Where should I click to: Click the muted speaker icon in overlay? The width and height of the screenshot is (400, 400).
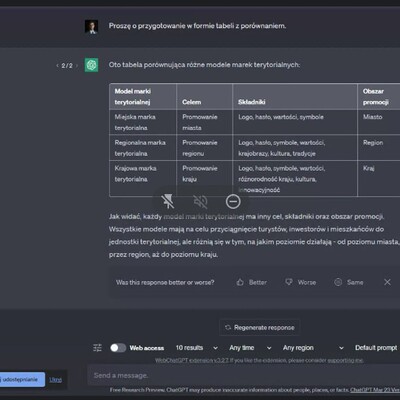200,201
